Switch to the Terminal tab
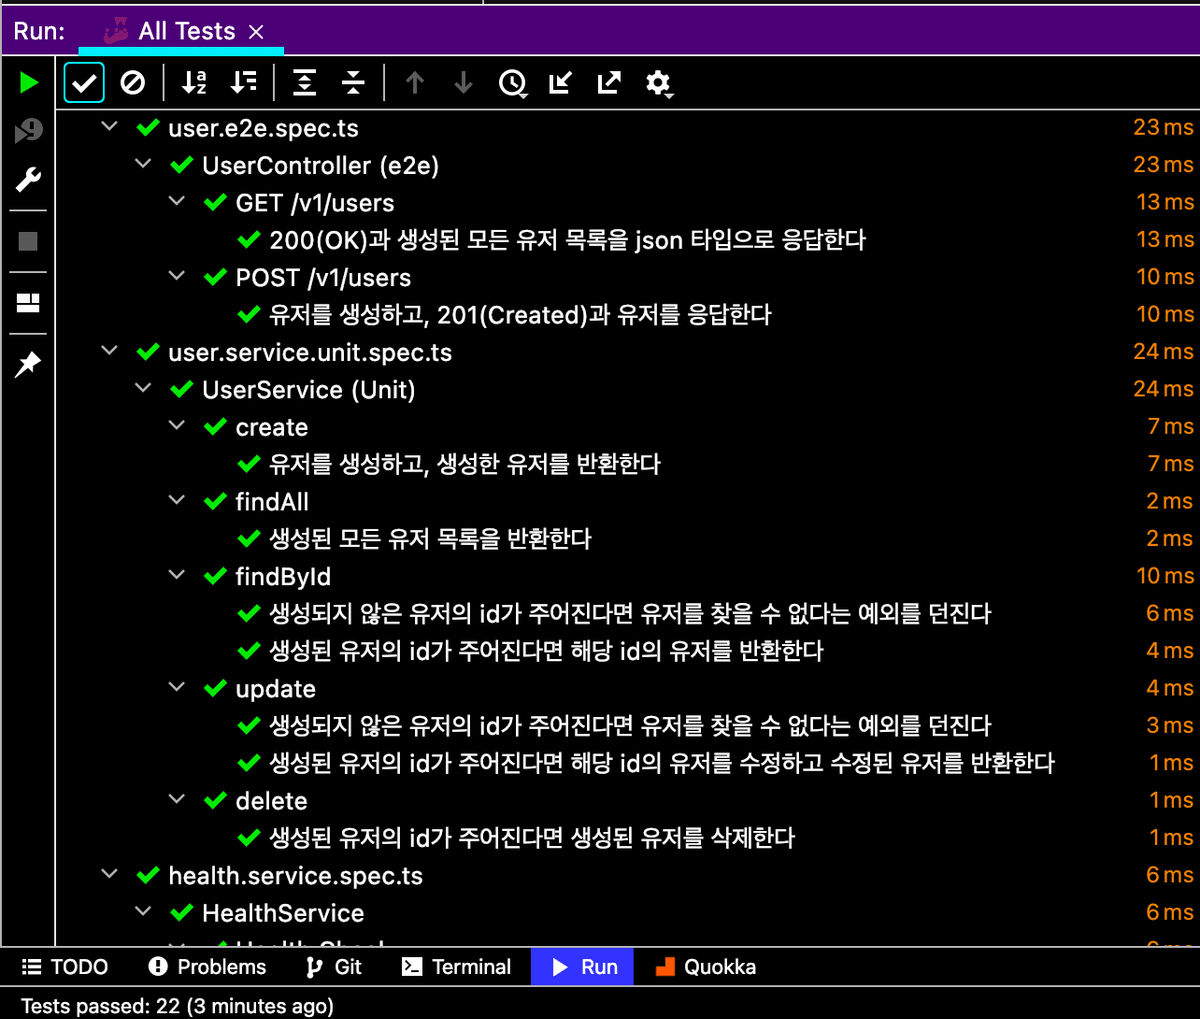The height and width of the screenshot is (1019, 1200). [x=456, y=967]
